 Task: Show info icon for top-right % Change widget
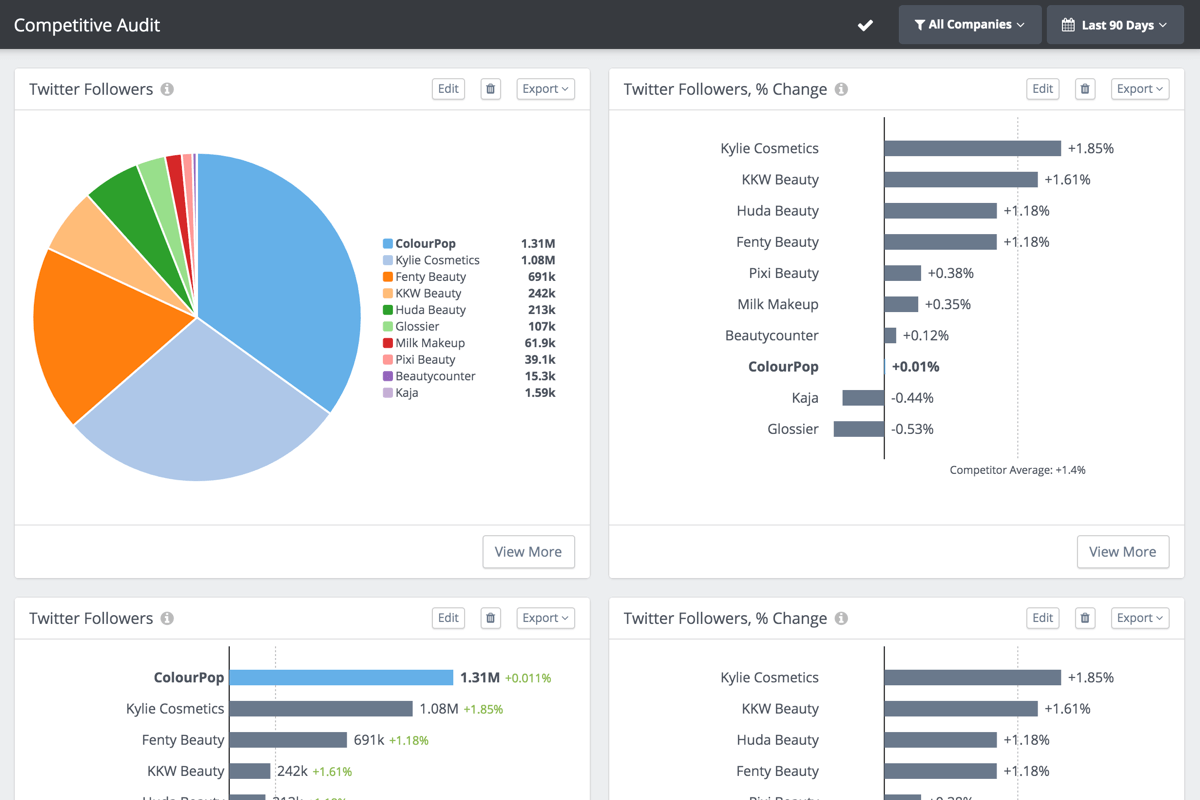pos(841,89)
